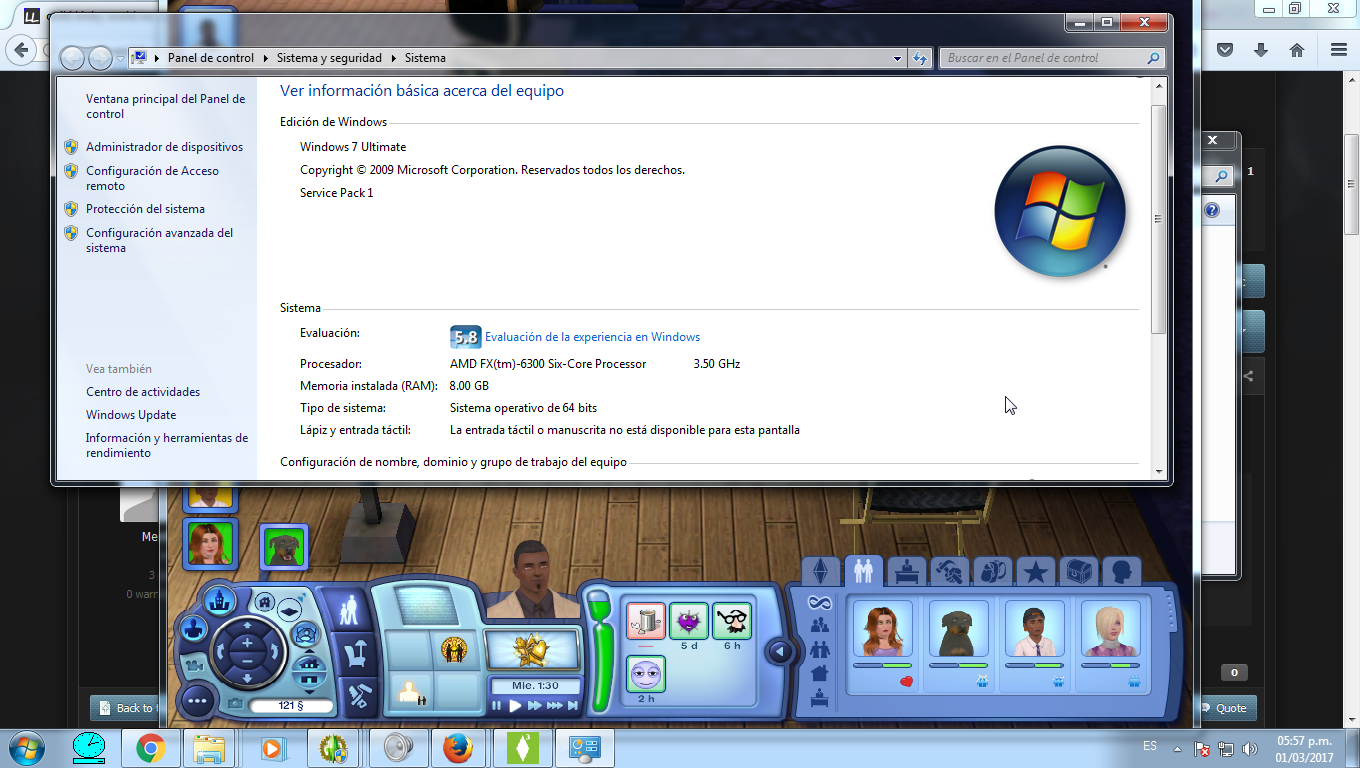This screenshot has width=1360, height=768.
Task: Pause the Sims game
Action: (497, 705)
